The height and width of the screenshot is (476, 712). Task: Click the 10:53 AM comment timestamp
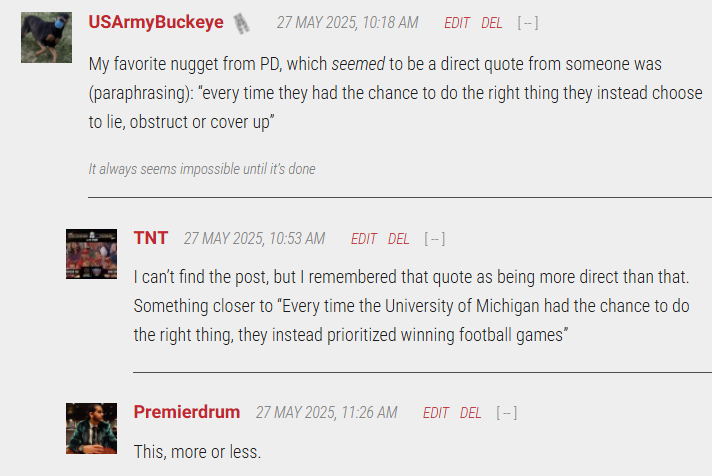pos(254,238)
